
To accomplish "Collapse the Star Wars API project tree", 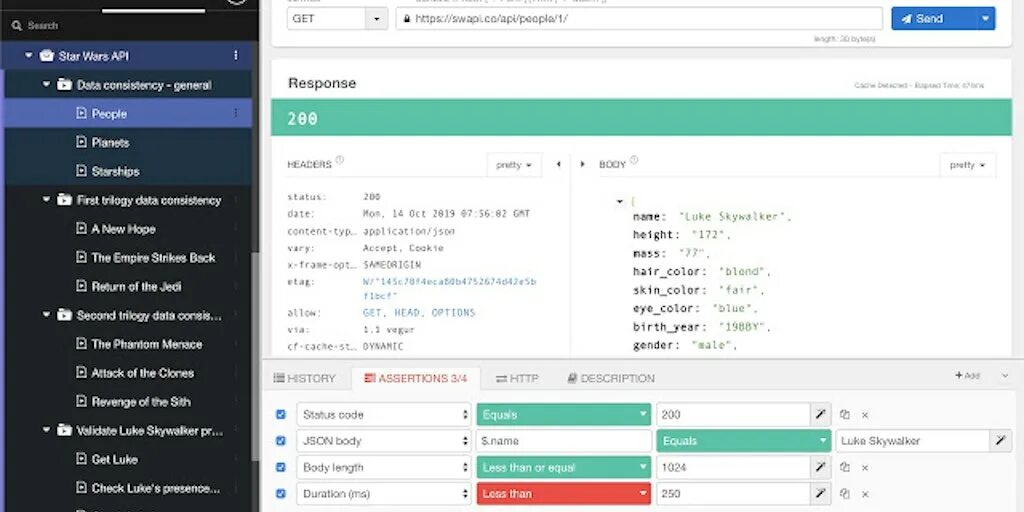I will point(28,56).
